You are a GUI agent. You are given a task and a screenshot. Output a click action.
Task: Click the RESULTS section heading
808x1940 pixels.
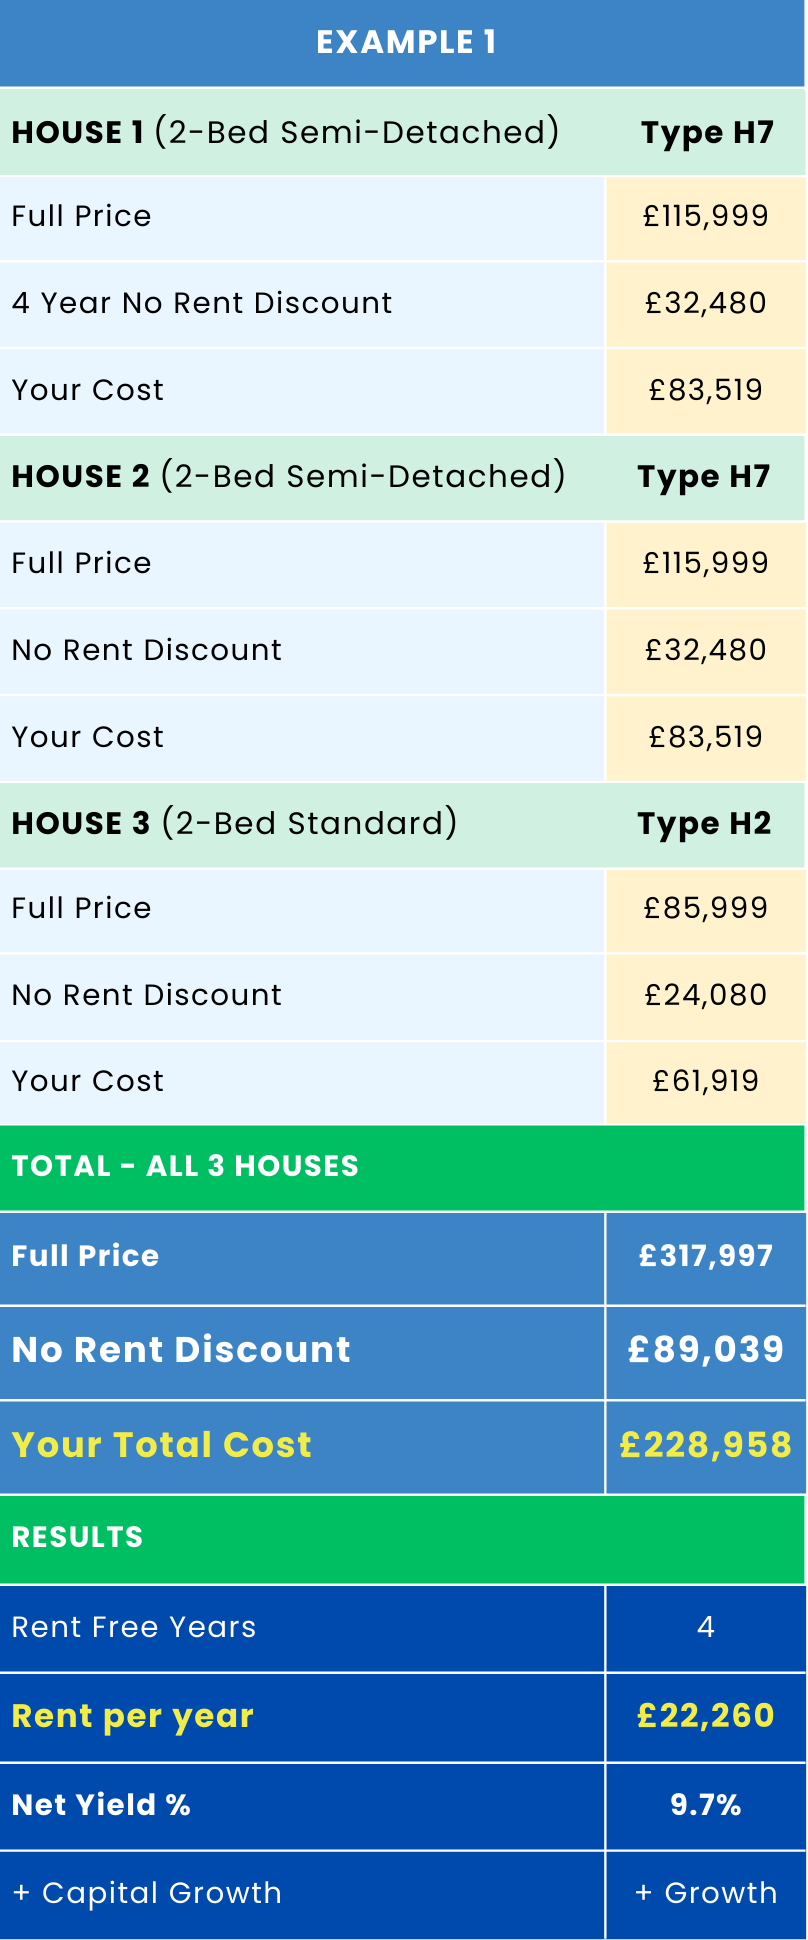[x=78, y=1537]
